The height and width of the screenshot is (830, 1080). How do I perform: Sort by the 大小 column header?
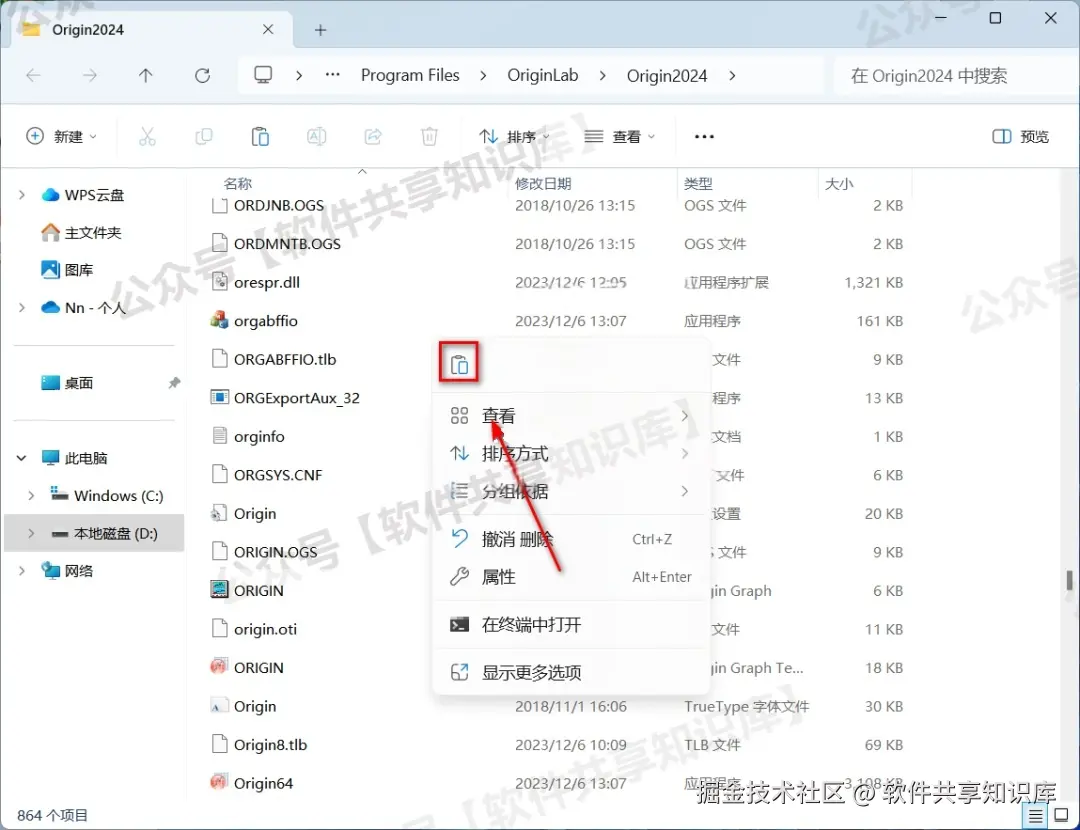click(839, 183)
